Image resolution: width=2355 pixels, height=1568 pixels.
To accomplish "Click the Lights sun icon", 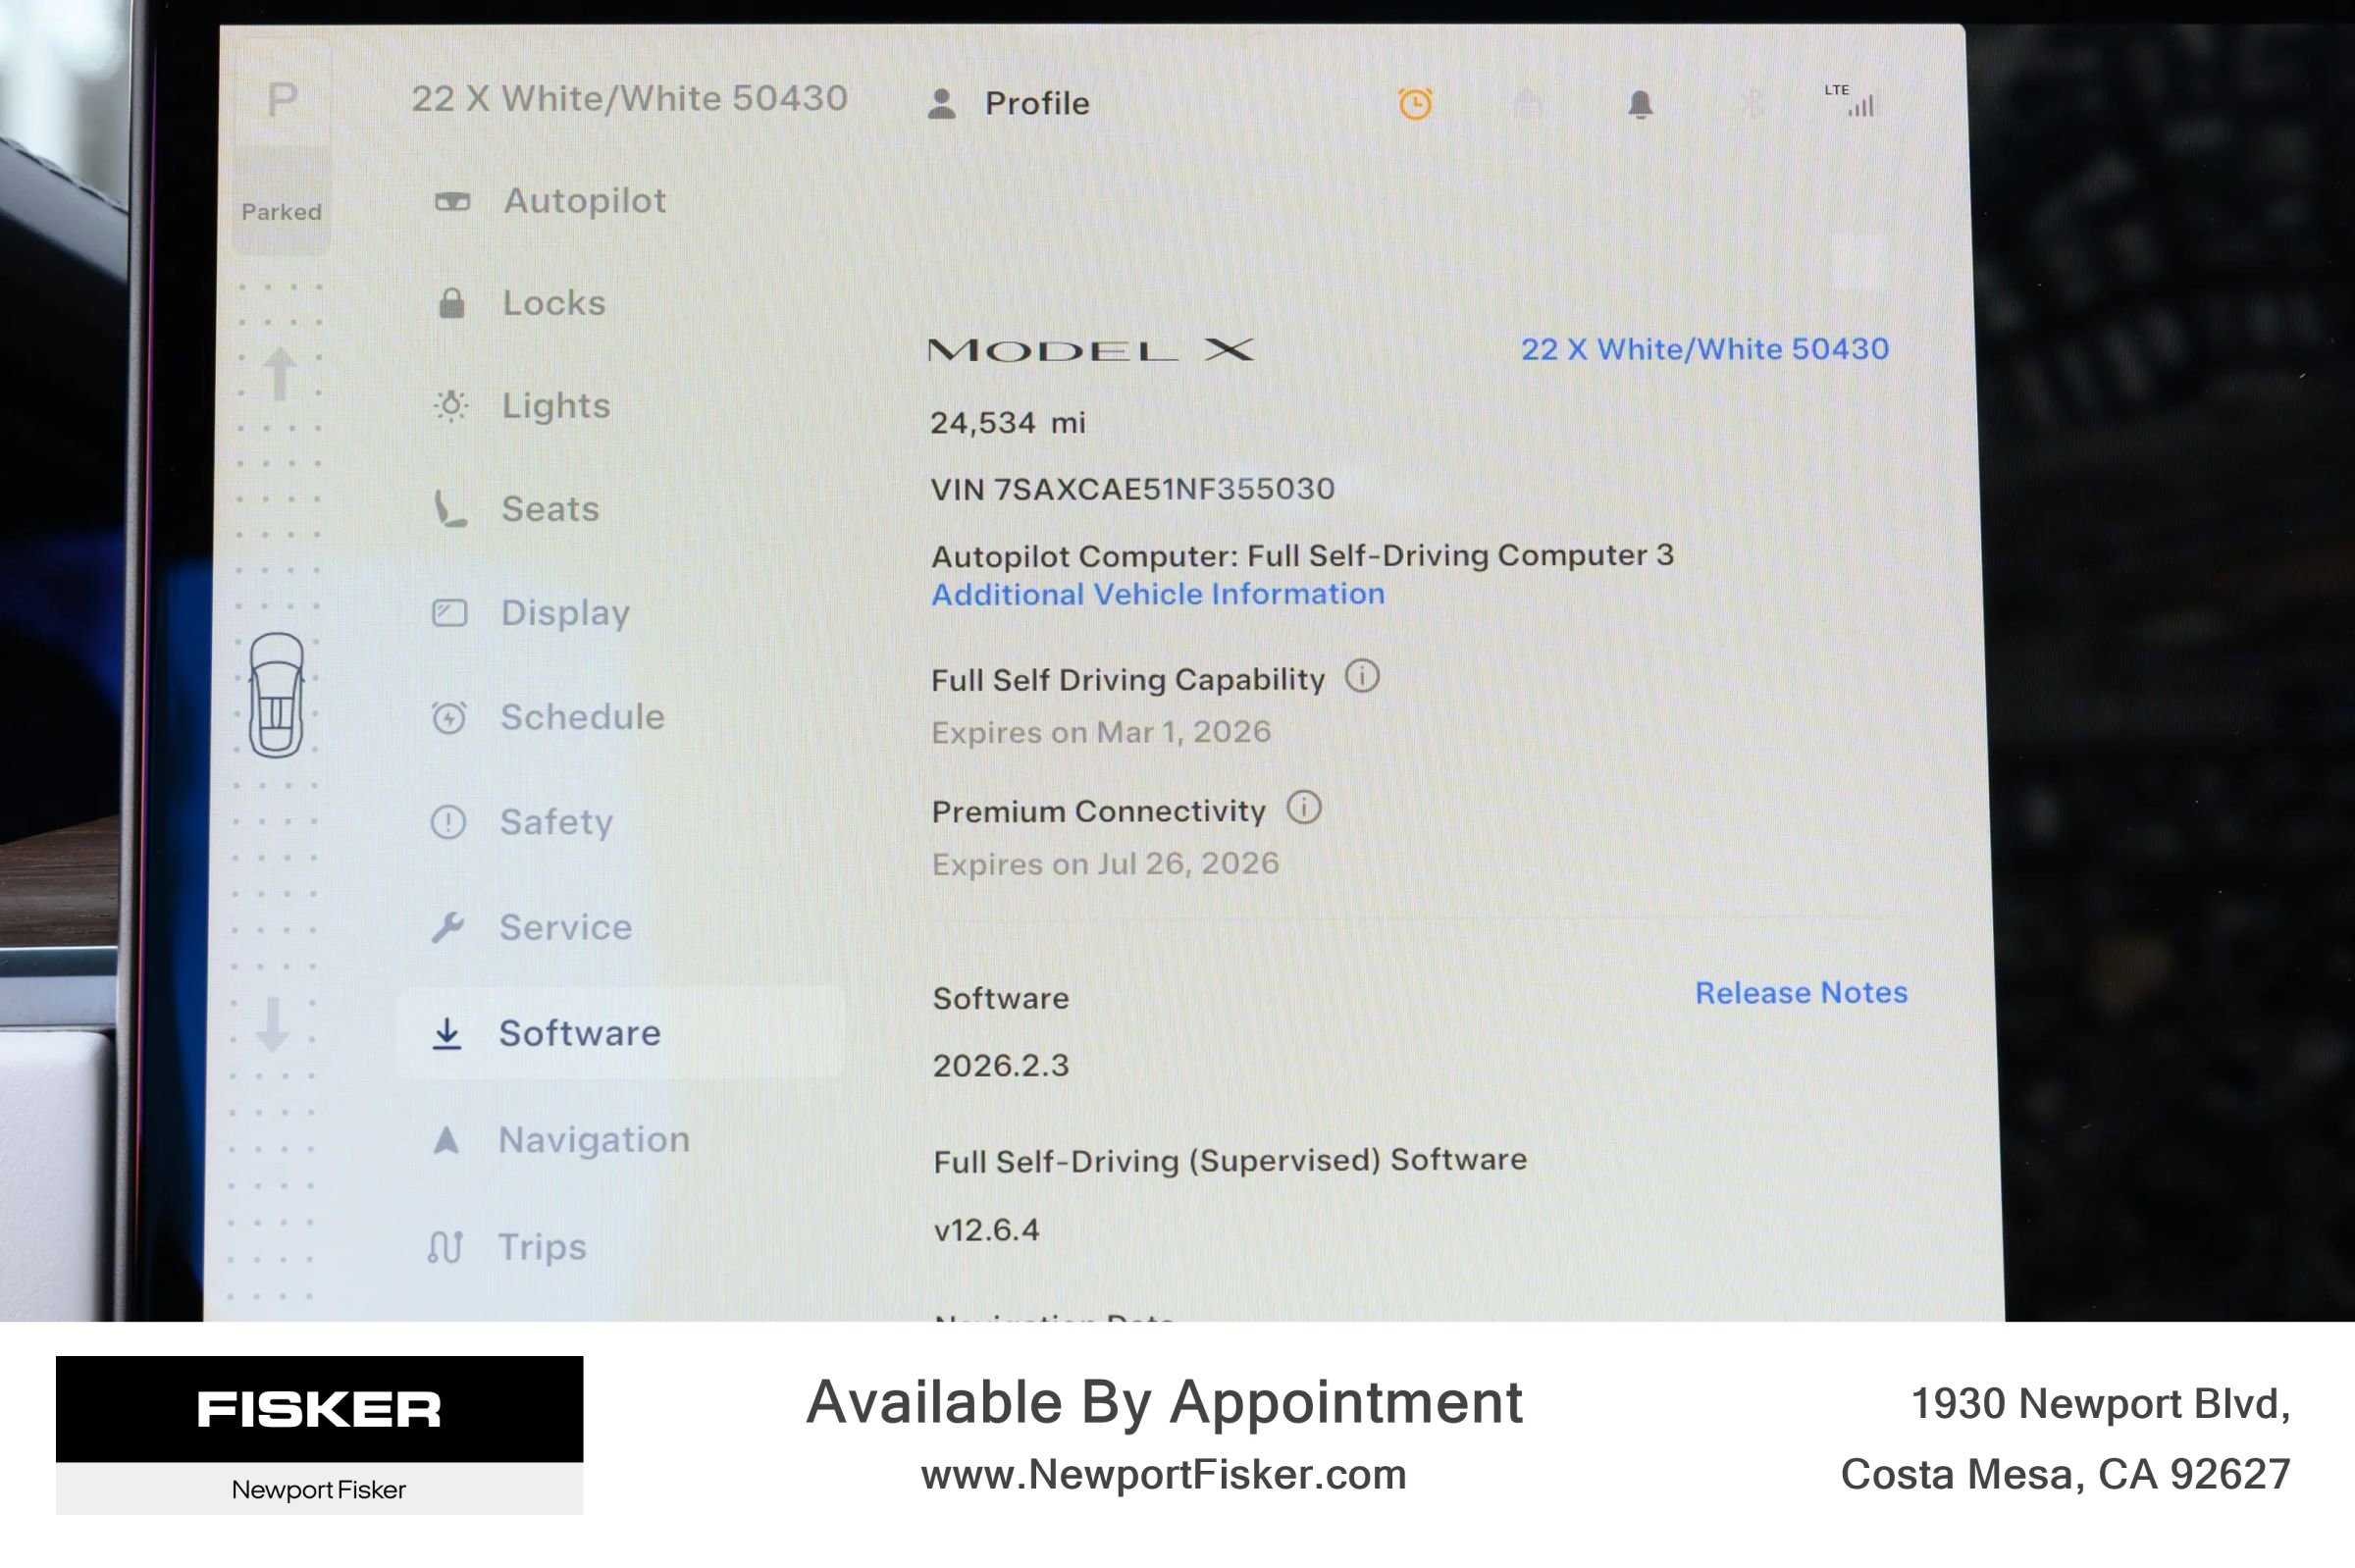I will [451, 405].
